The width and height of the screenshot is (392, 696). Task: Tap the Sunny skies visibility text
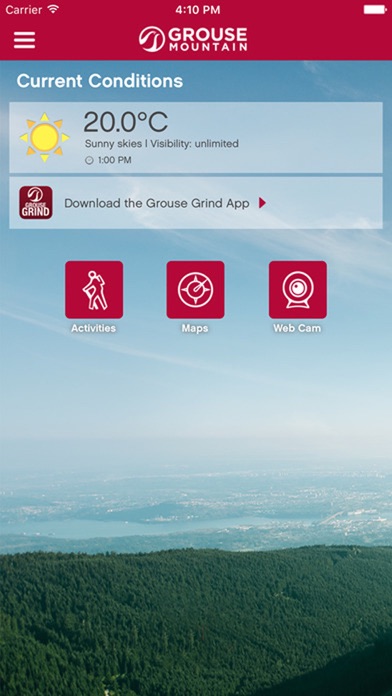pos(162,143)
